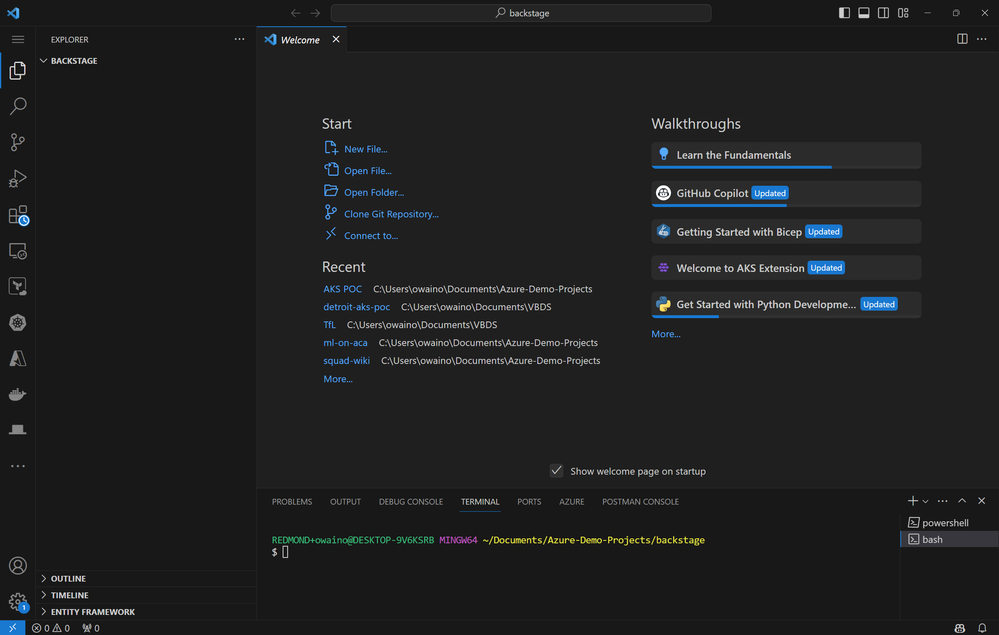The width and height of the screenshot is (999, 635).
Task: Open the Search view icon
Action: [17, 106]
